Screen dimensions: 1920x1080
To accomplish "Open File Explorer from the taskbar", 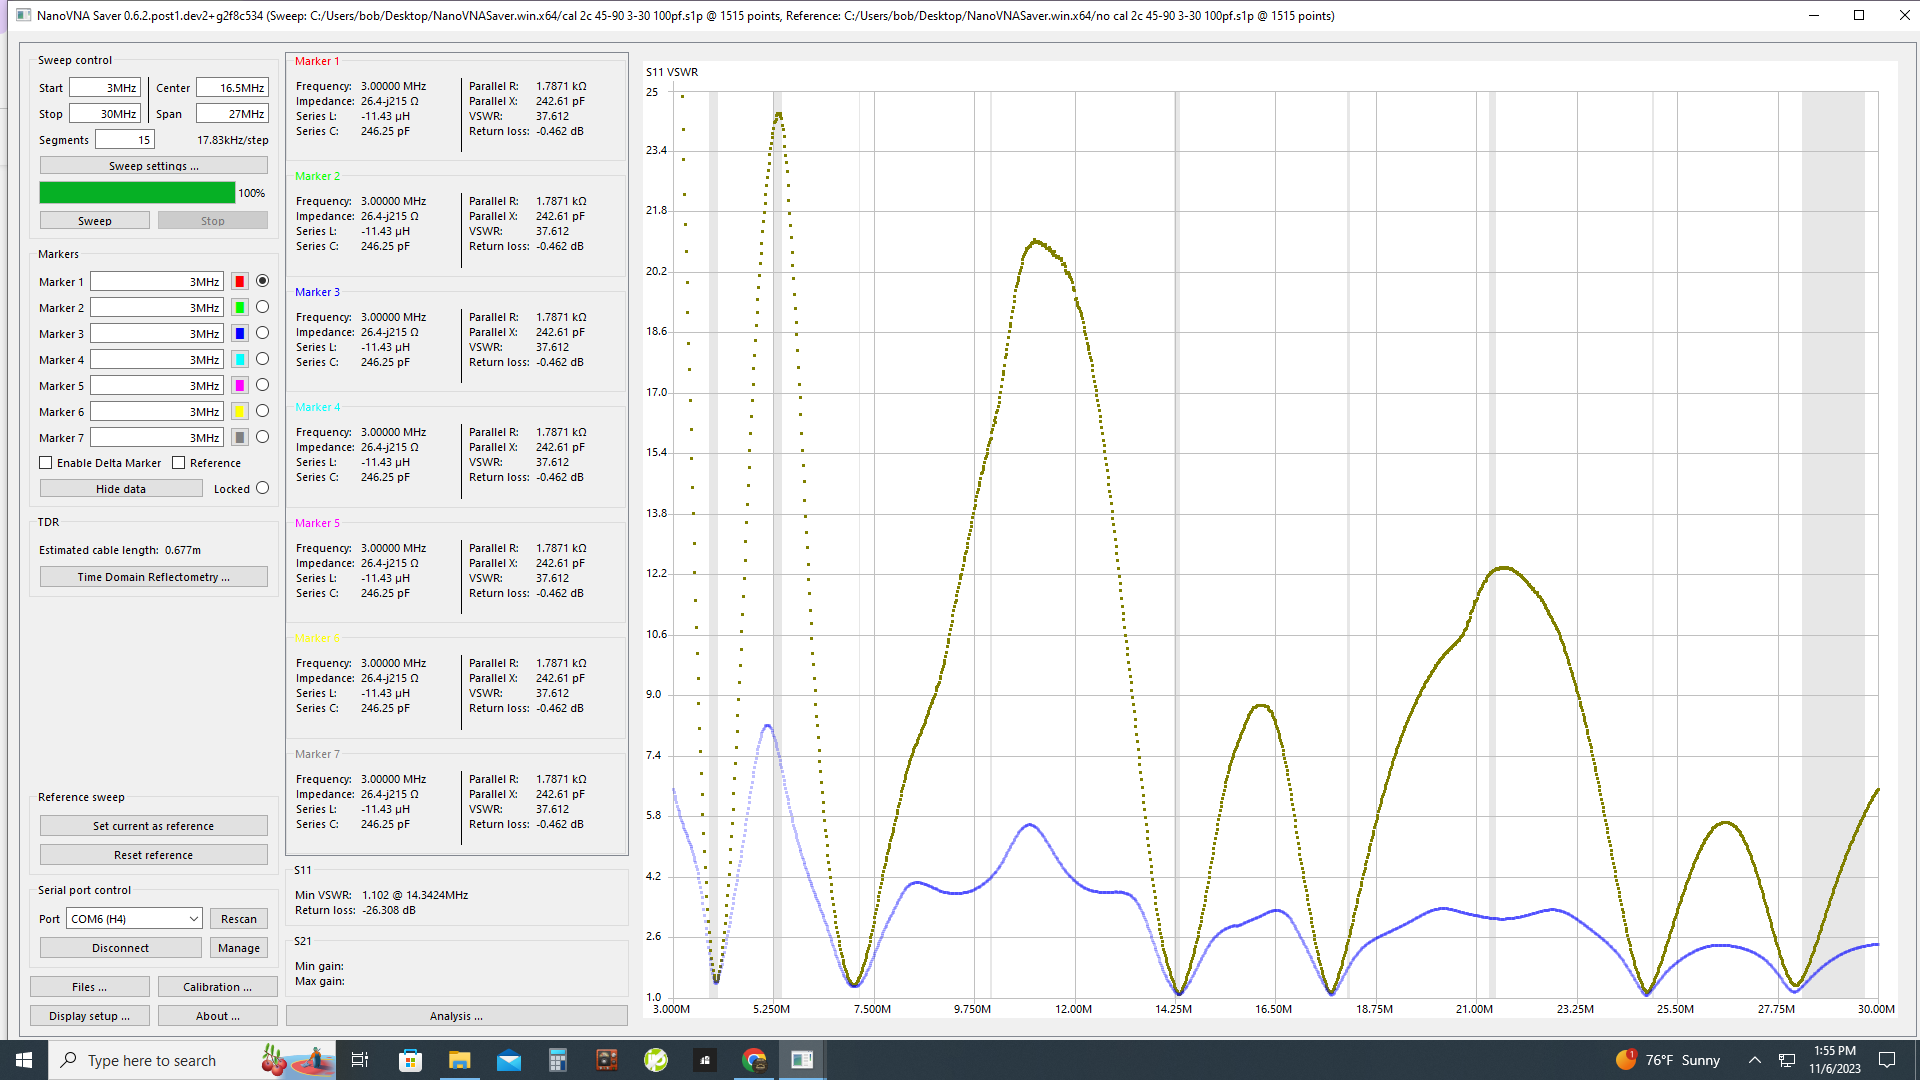I will tap(459, 1060).
